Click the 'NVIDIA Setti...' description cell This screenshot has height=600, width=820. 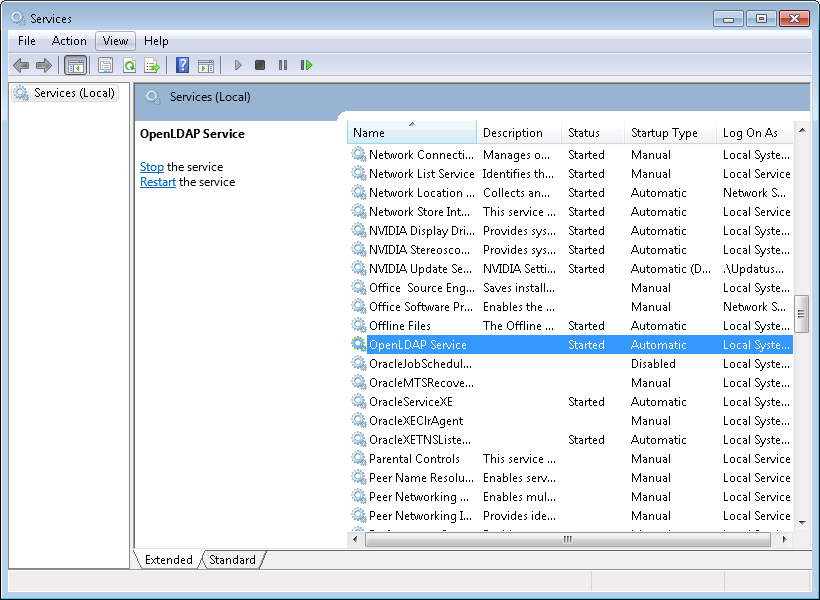[x=519, y=268]
